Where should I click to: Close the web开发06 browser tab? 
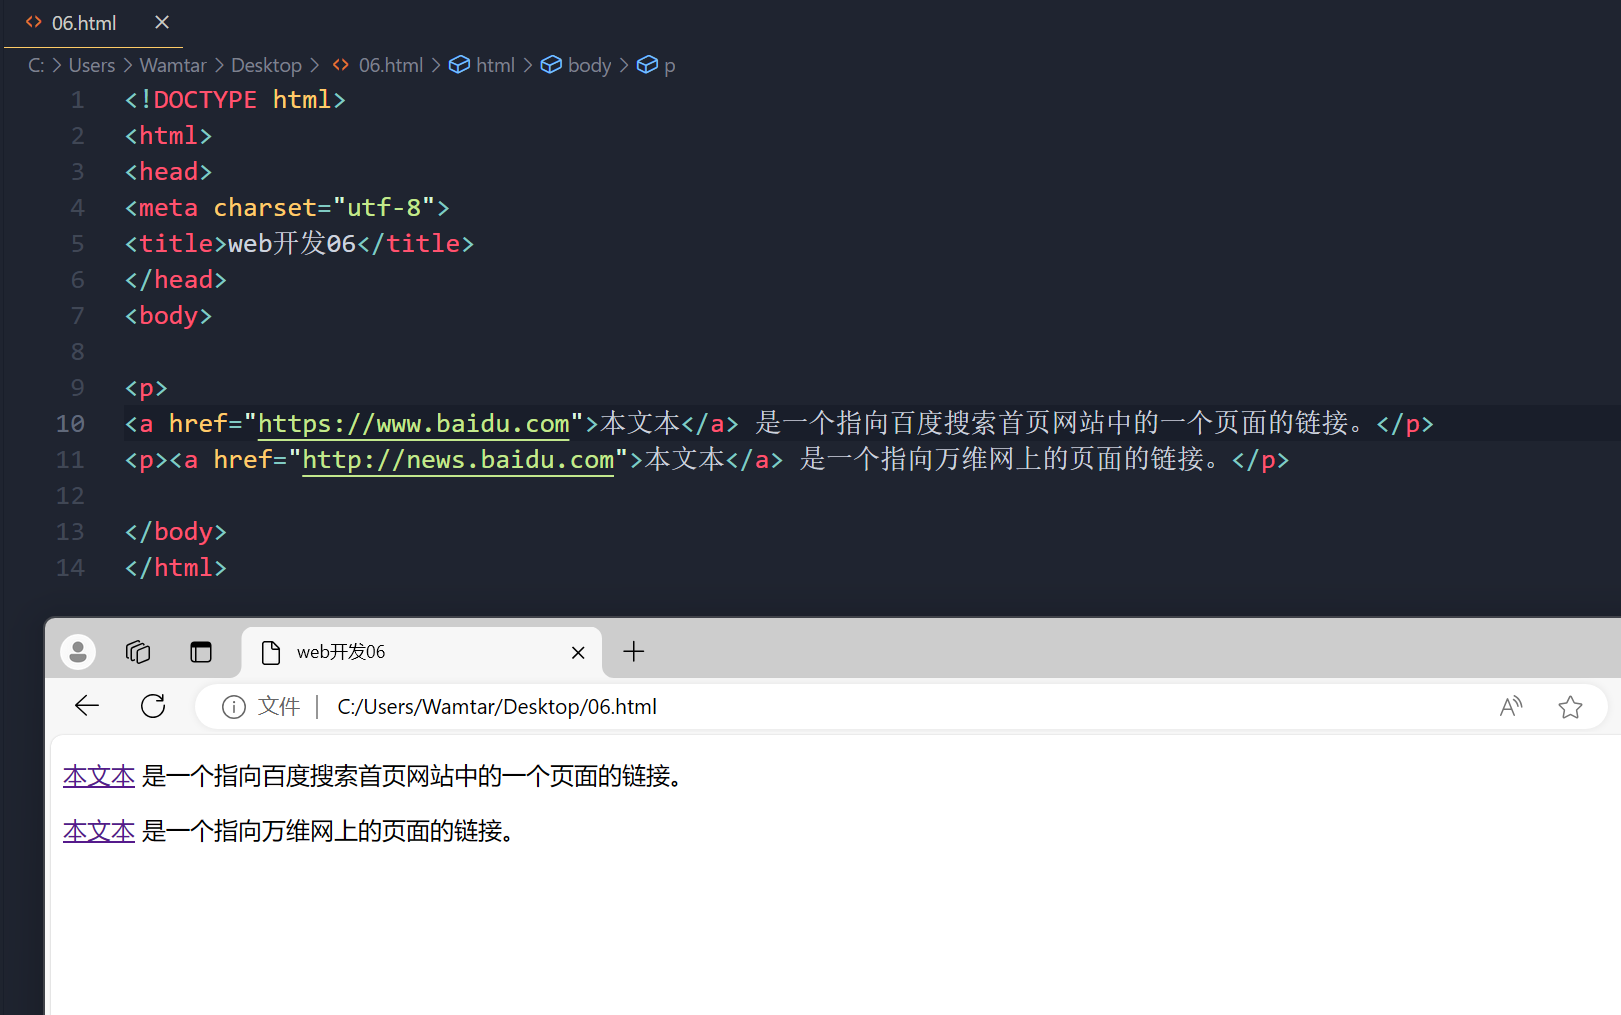coord(578,653)
